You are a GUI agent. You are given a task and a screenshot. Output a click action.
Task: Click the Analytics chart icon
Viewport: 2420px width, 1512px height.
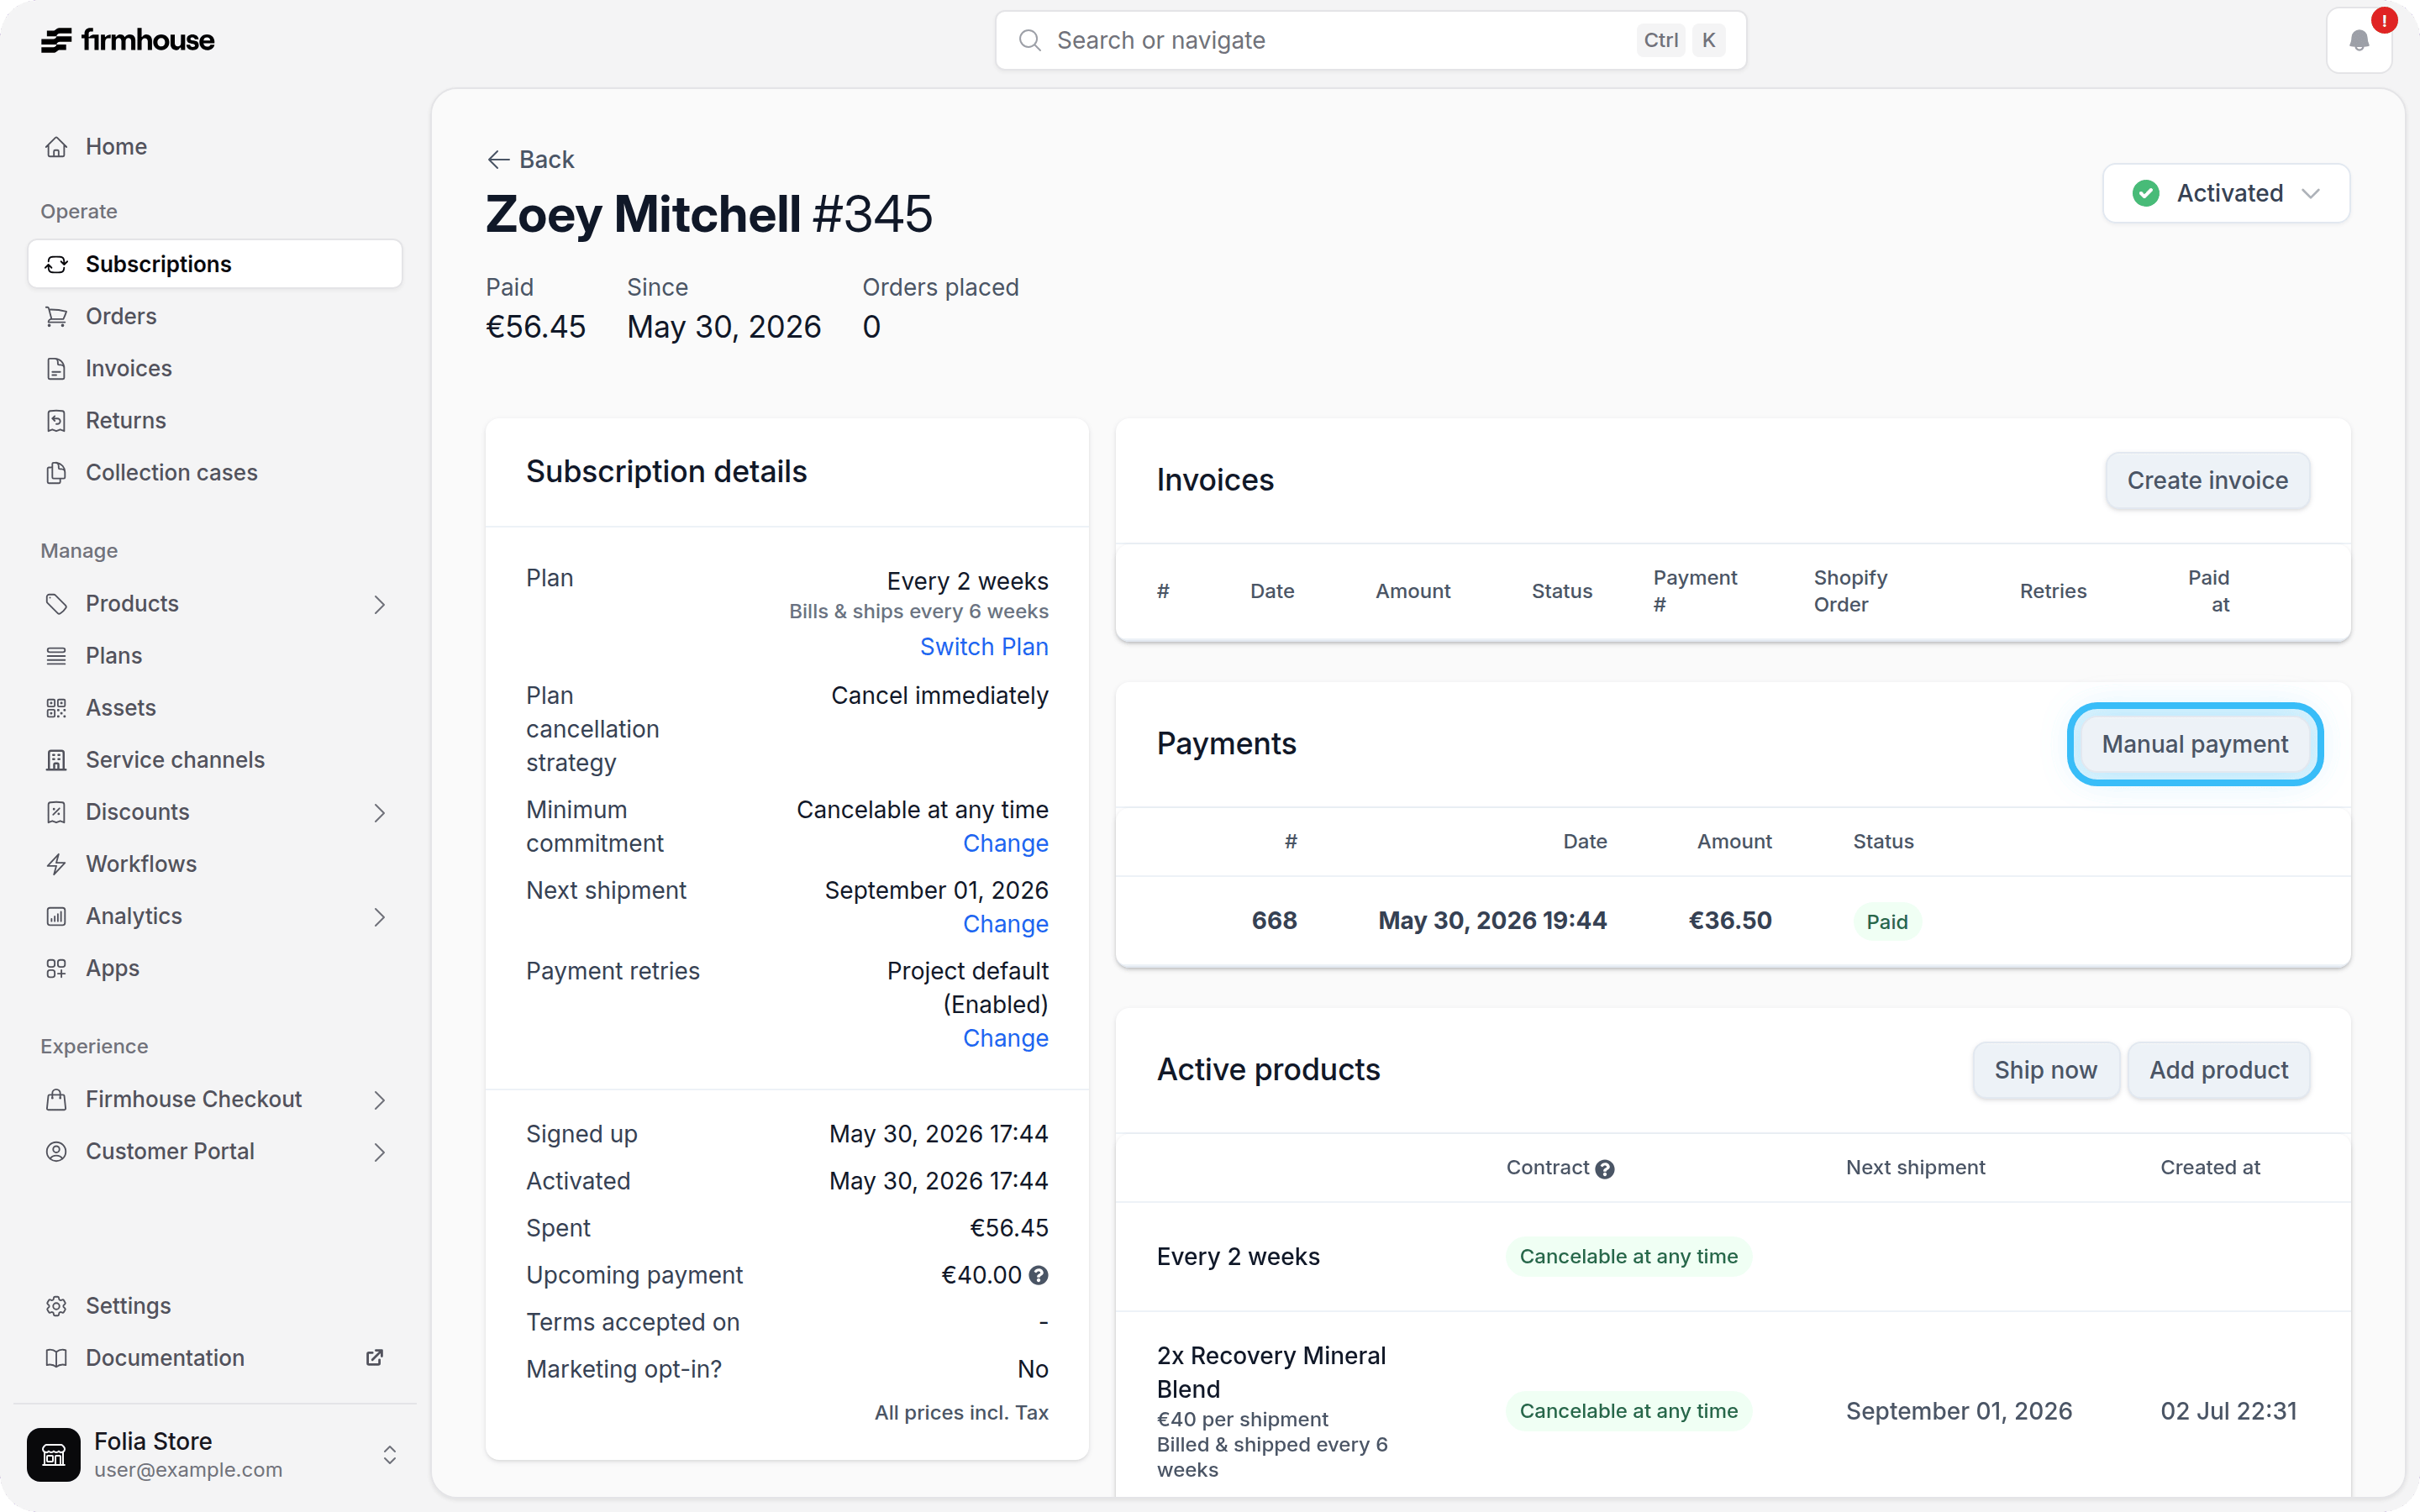tap(56, 916)
